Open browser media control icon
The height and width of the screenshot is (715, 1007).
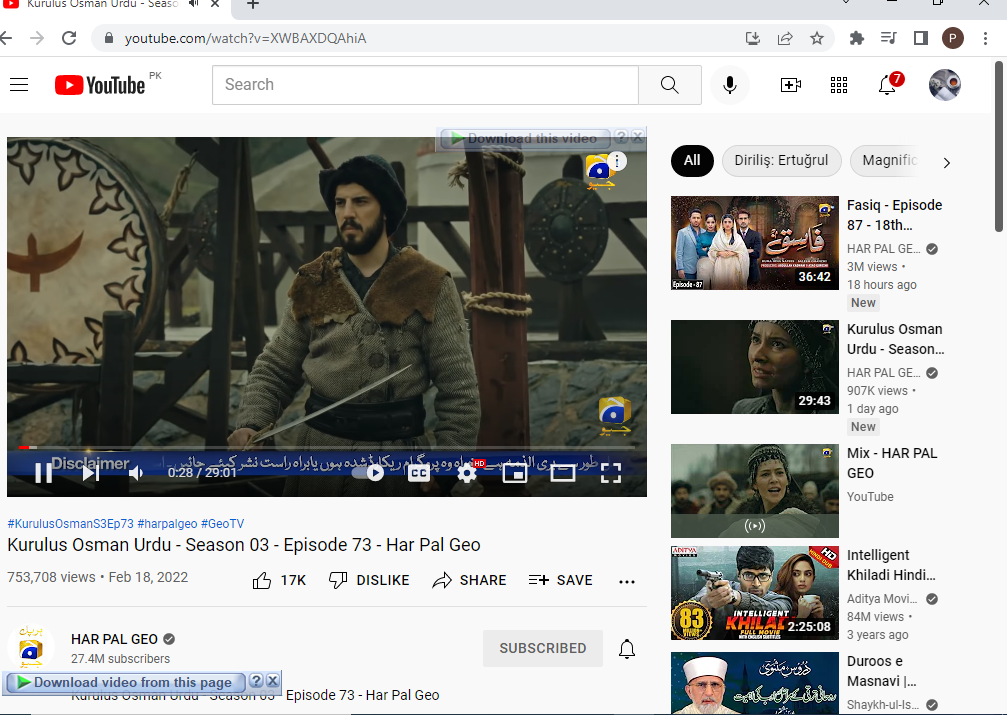point(889,39)
